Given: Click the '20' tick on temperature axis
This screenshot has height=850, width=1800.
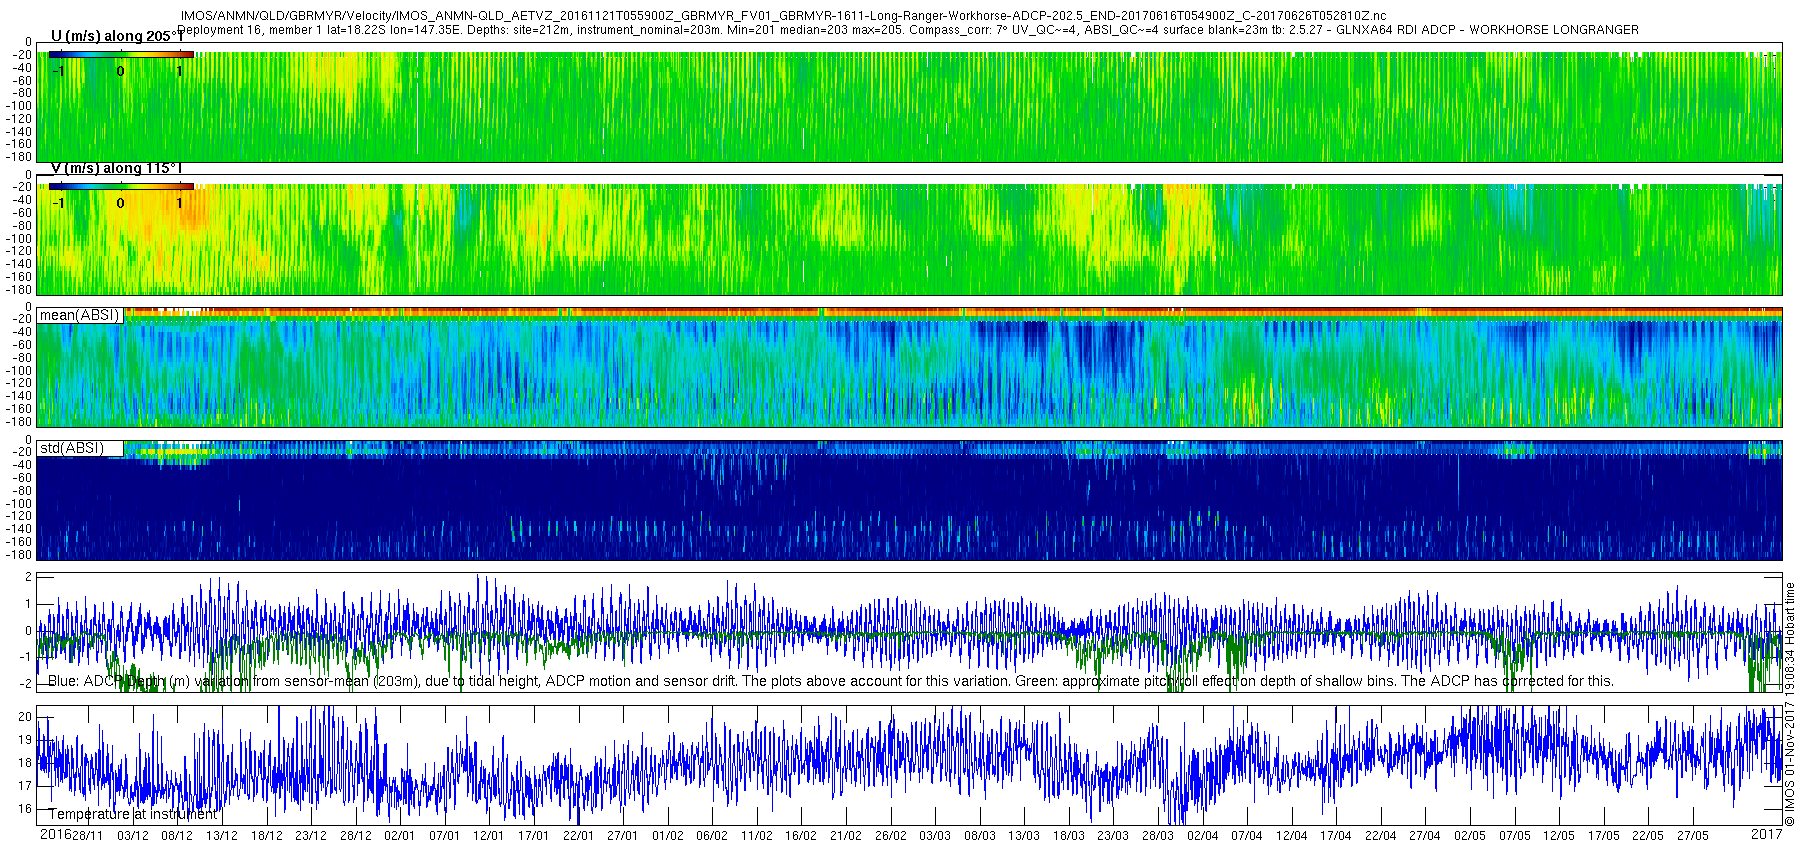Looking at the screenshot, I should click(x=25, y=717).
